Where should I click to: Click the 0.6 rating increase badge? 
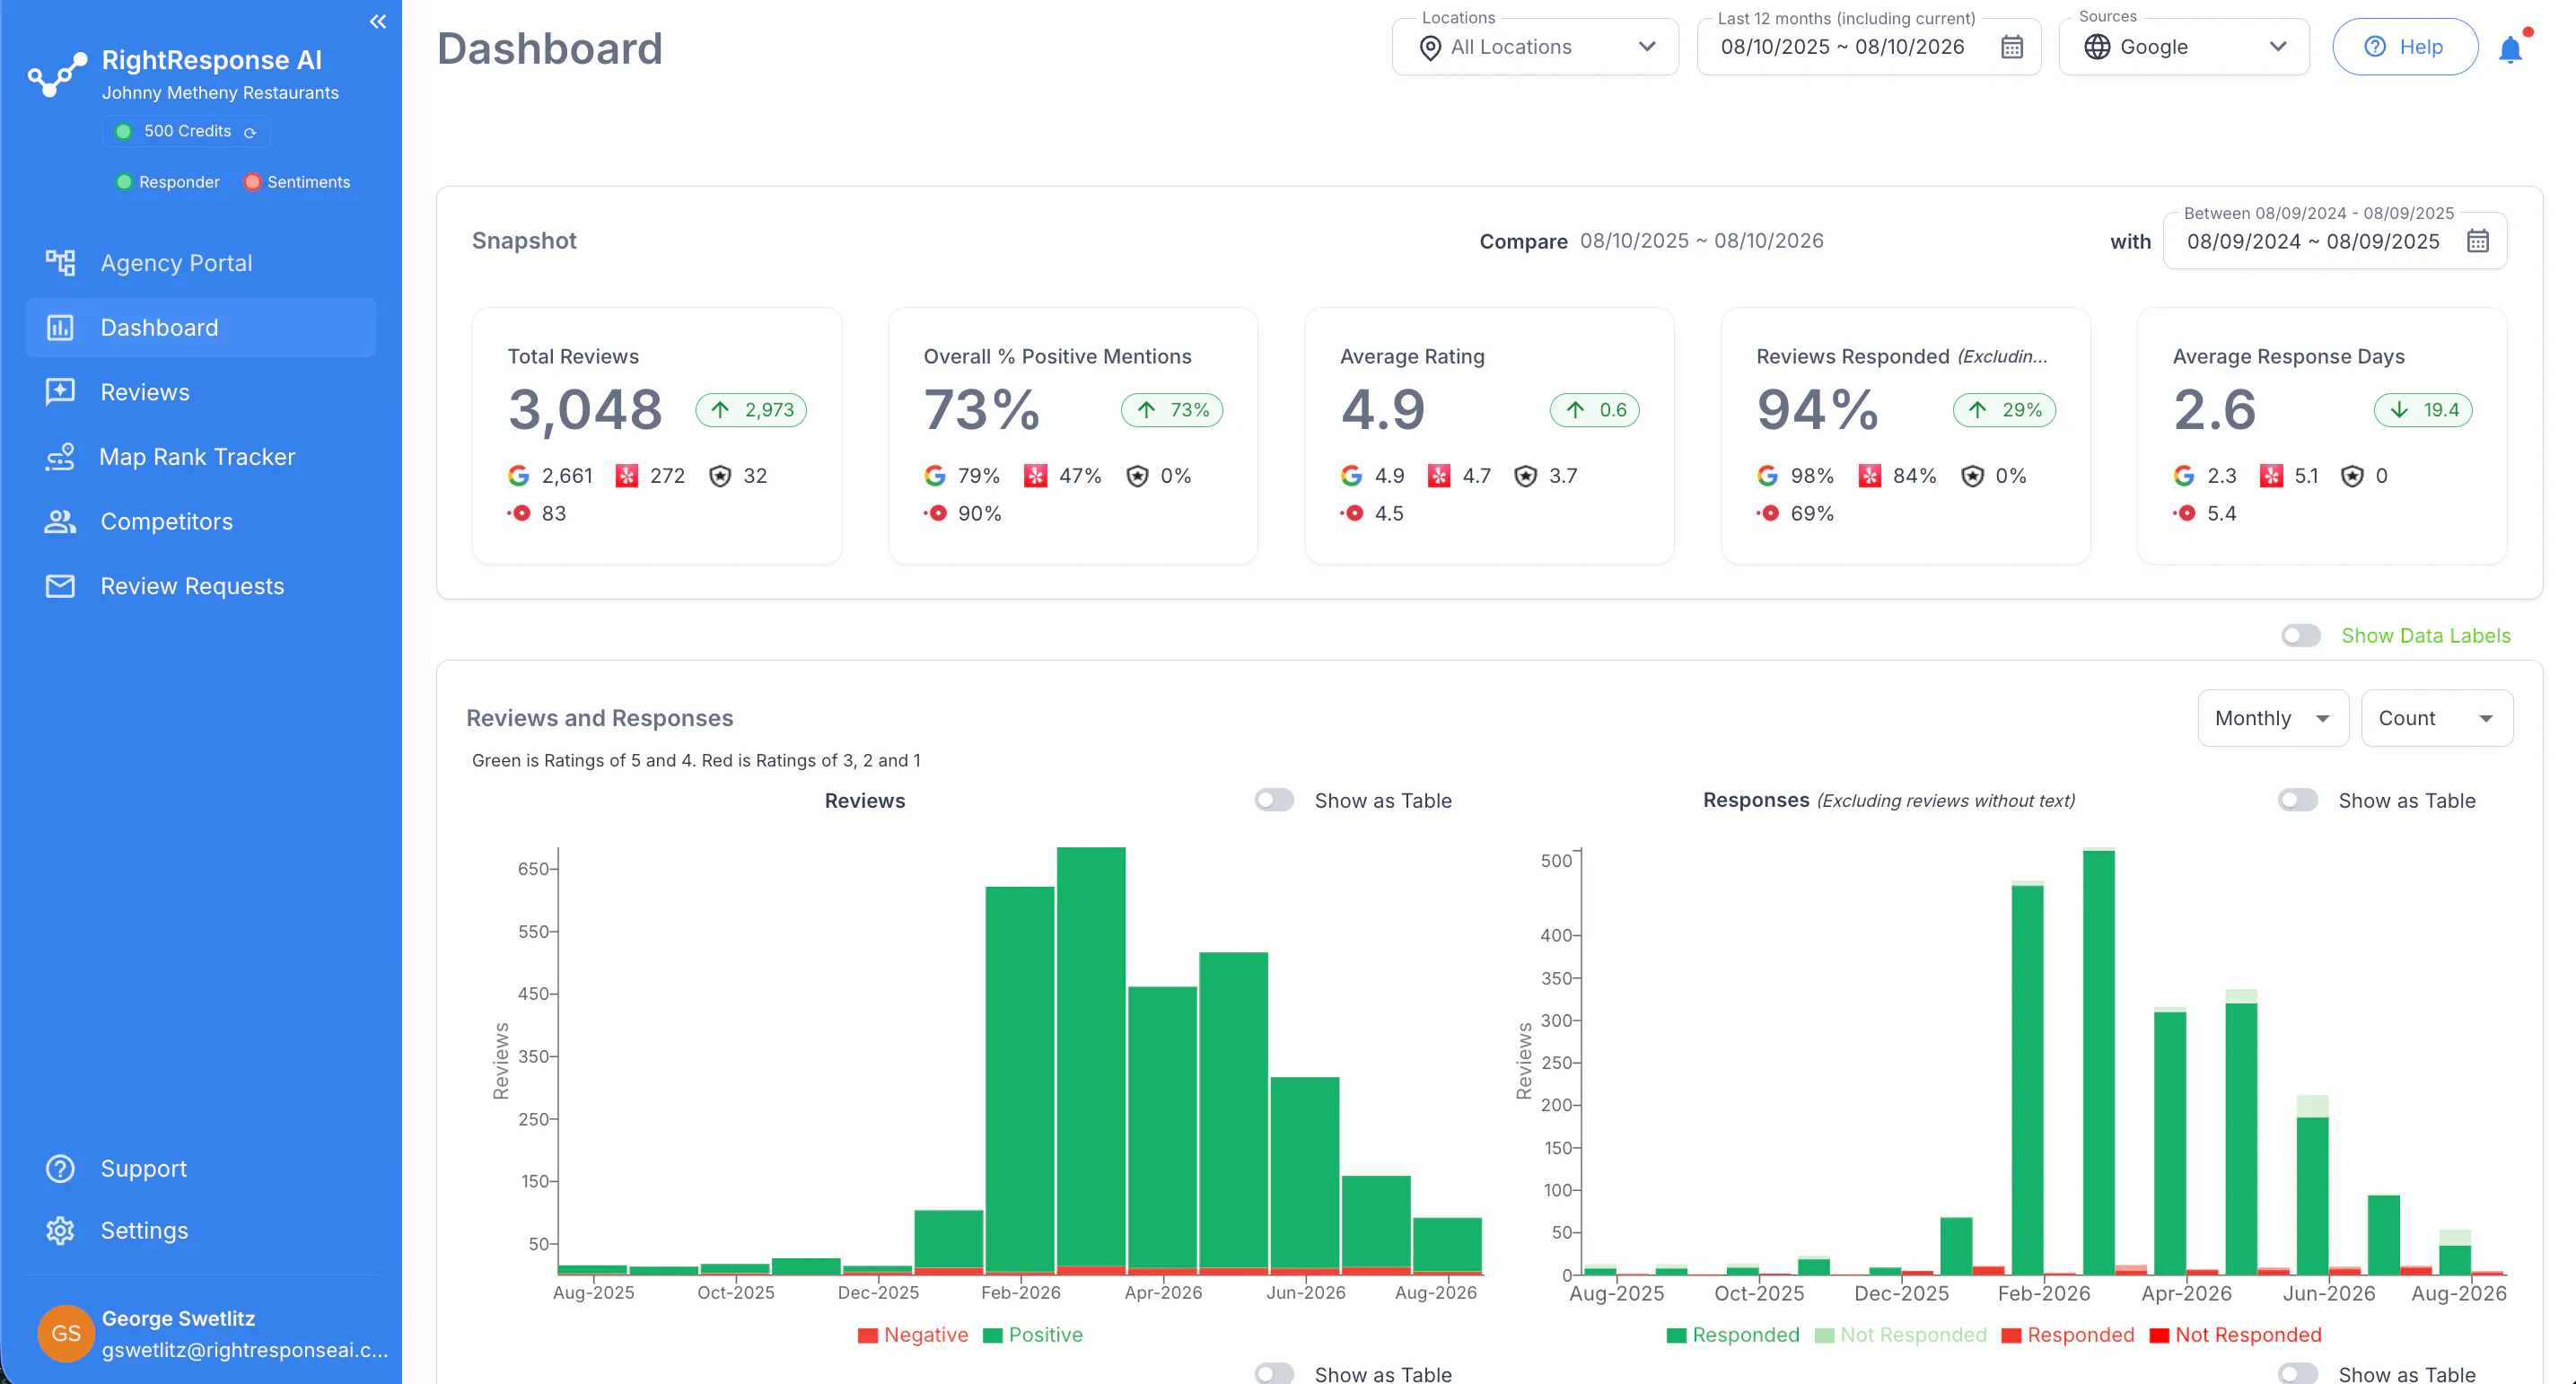click(x=1594, y=410)
